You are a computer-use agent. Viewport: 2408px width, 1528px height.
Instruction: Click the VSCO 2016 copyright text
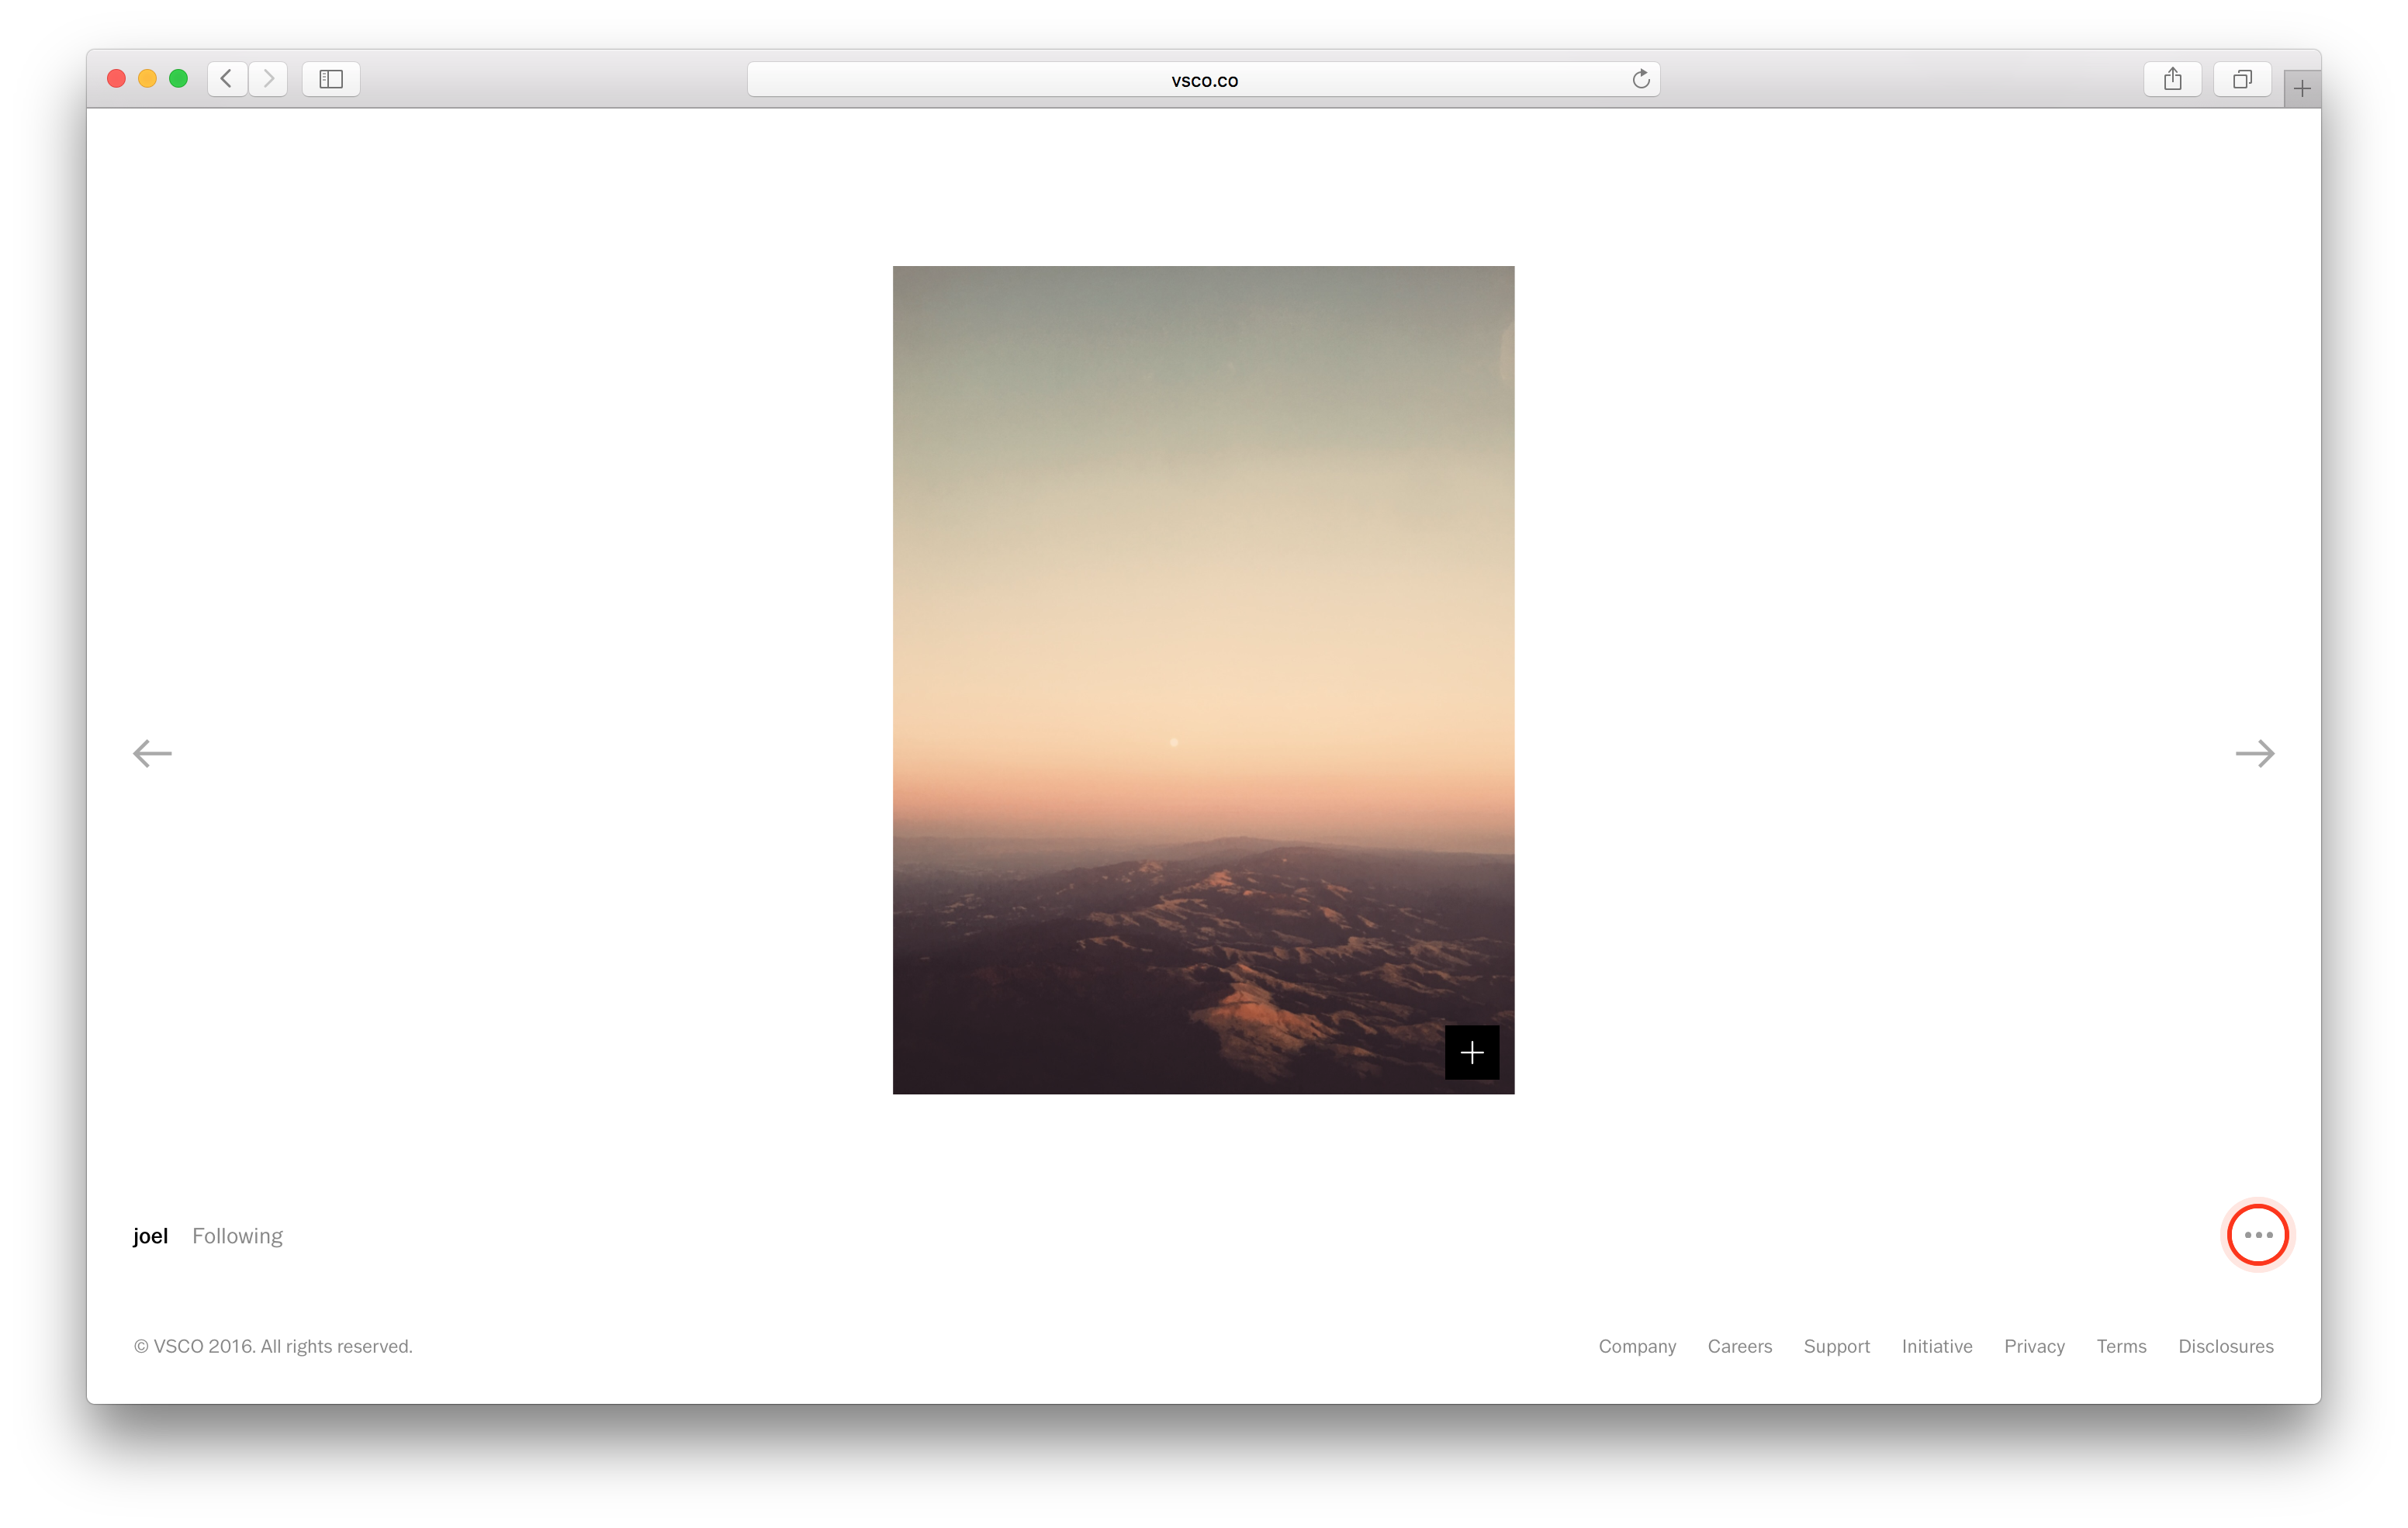[273, 1346]
